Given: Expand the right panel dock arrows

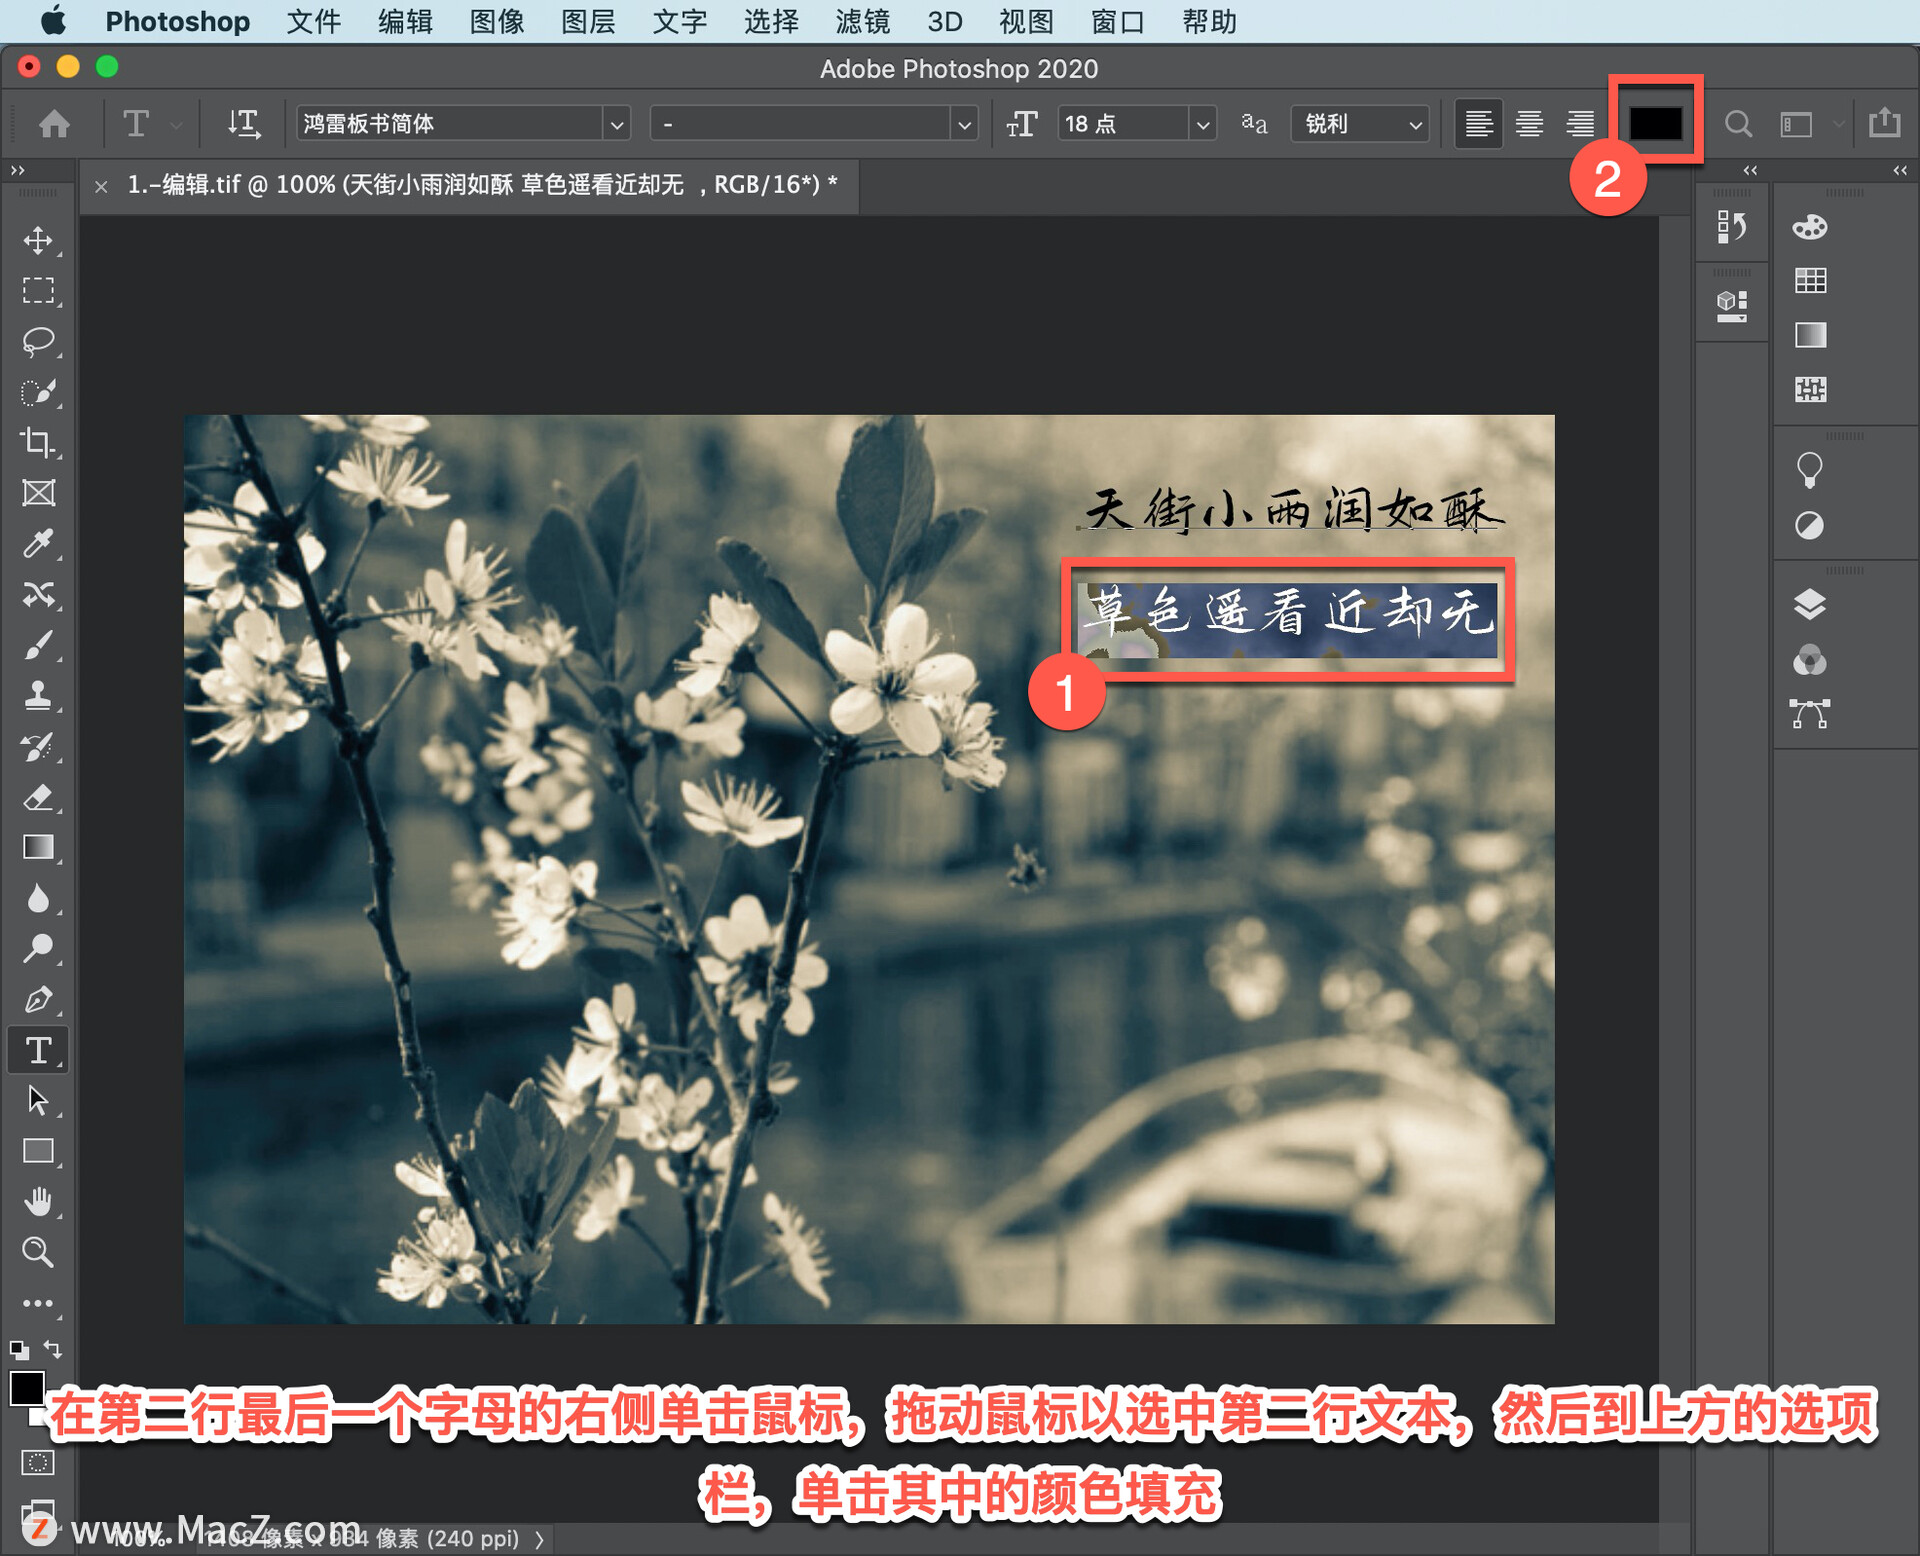Looking at the screenshot, I should point(1900,170).
